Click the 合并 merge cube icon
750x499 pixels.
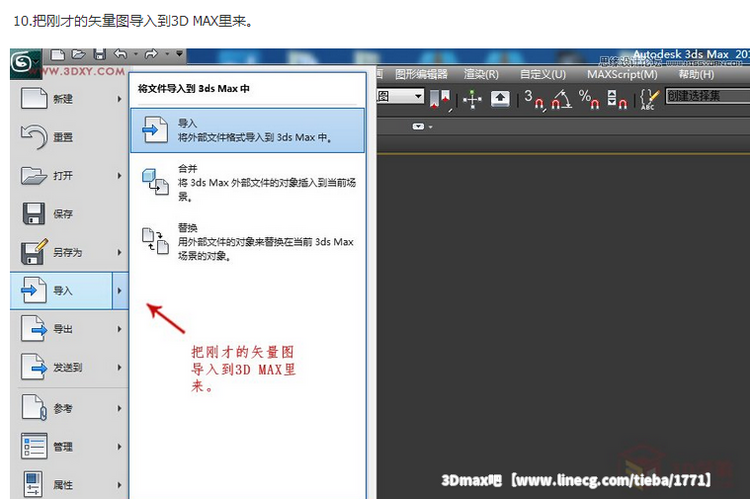155,182
